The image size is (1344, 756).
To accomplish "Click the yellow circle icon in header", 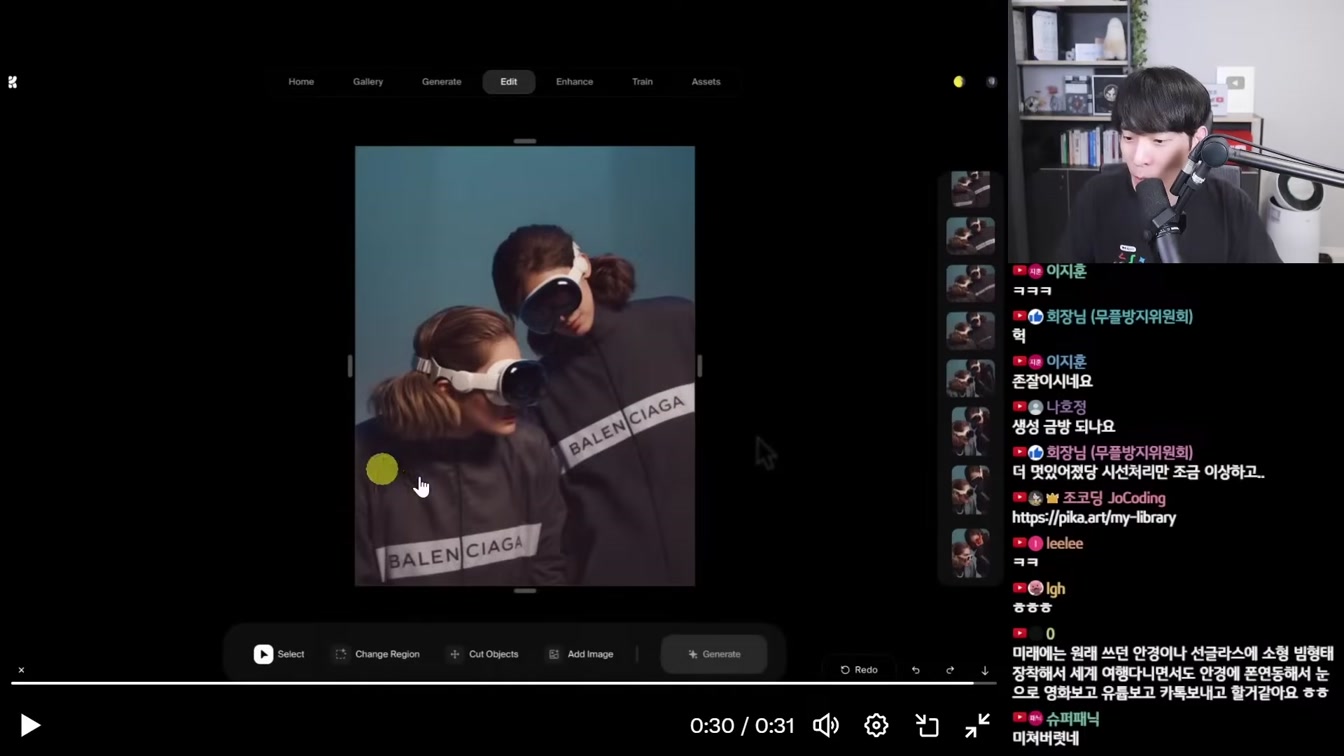I will (959, 82).
